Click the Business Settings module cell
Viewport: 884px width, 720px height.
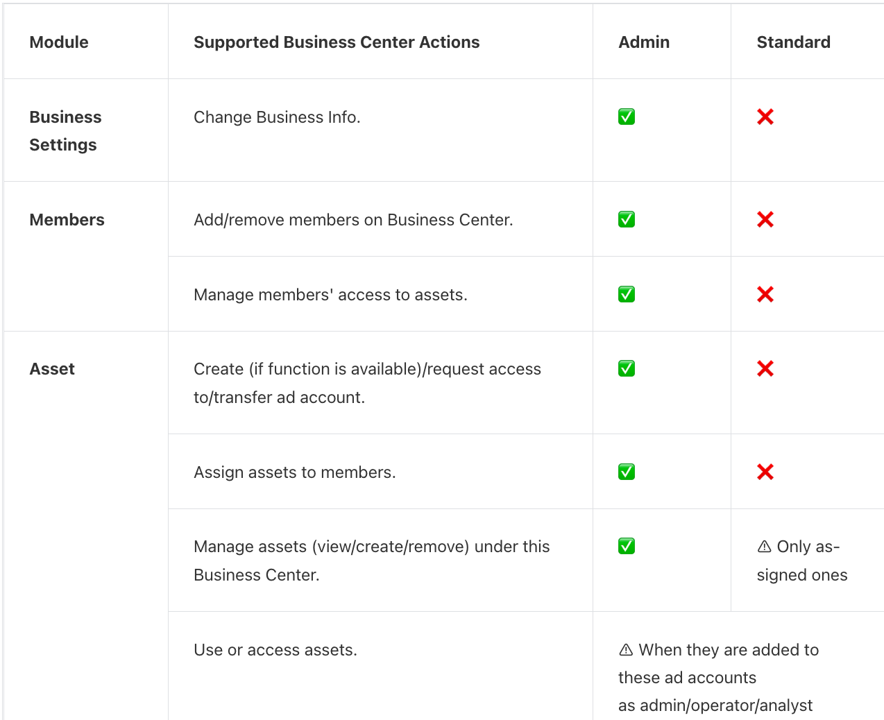coord(65,131)
